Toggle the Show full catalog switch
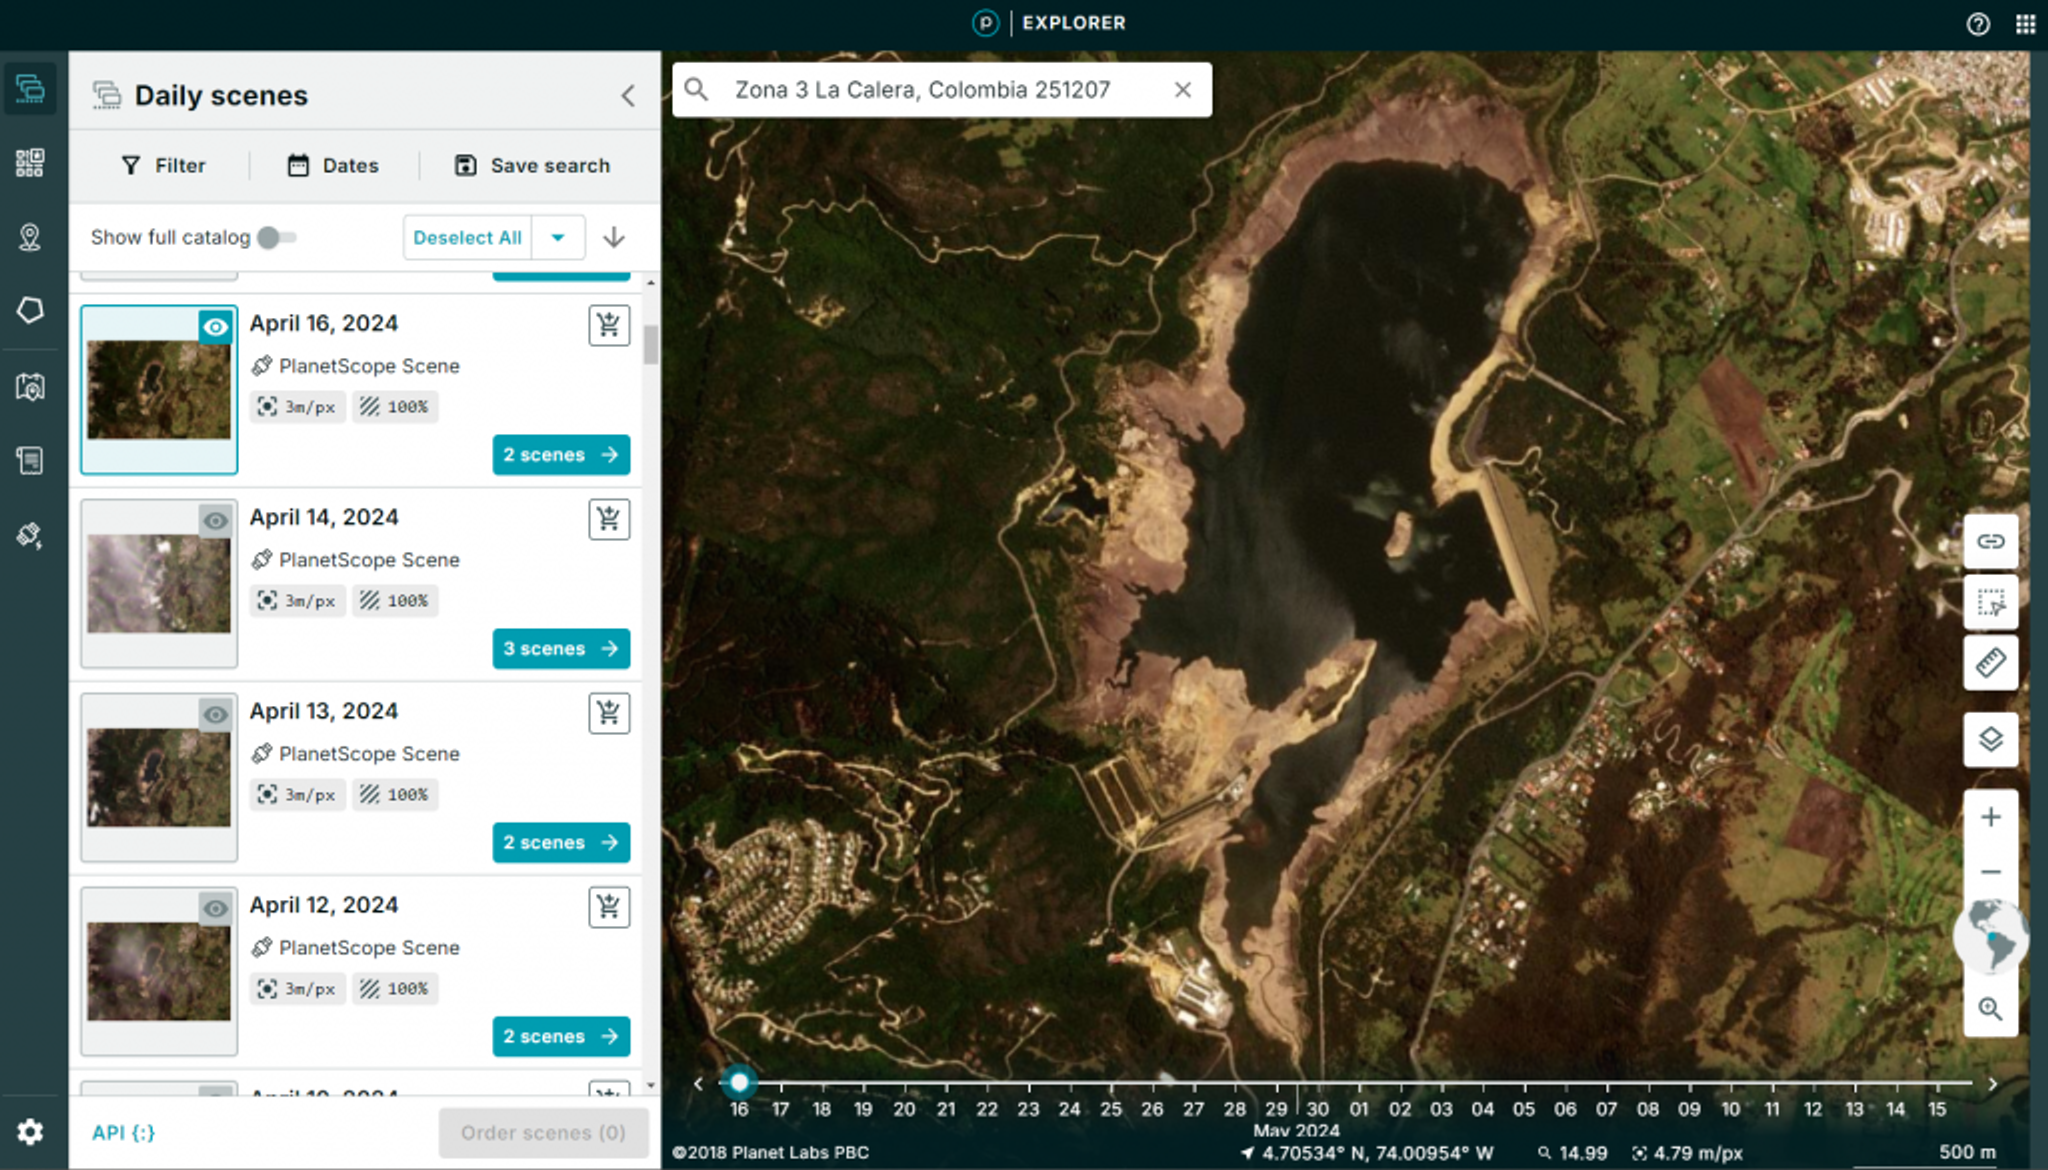The image size is (2048, 1170). click(x=276, y=236)
